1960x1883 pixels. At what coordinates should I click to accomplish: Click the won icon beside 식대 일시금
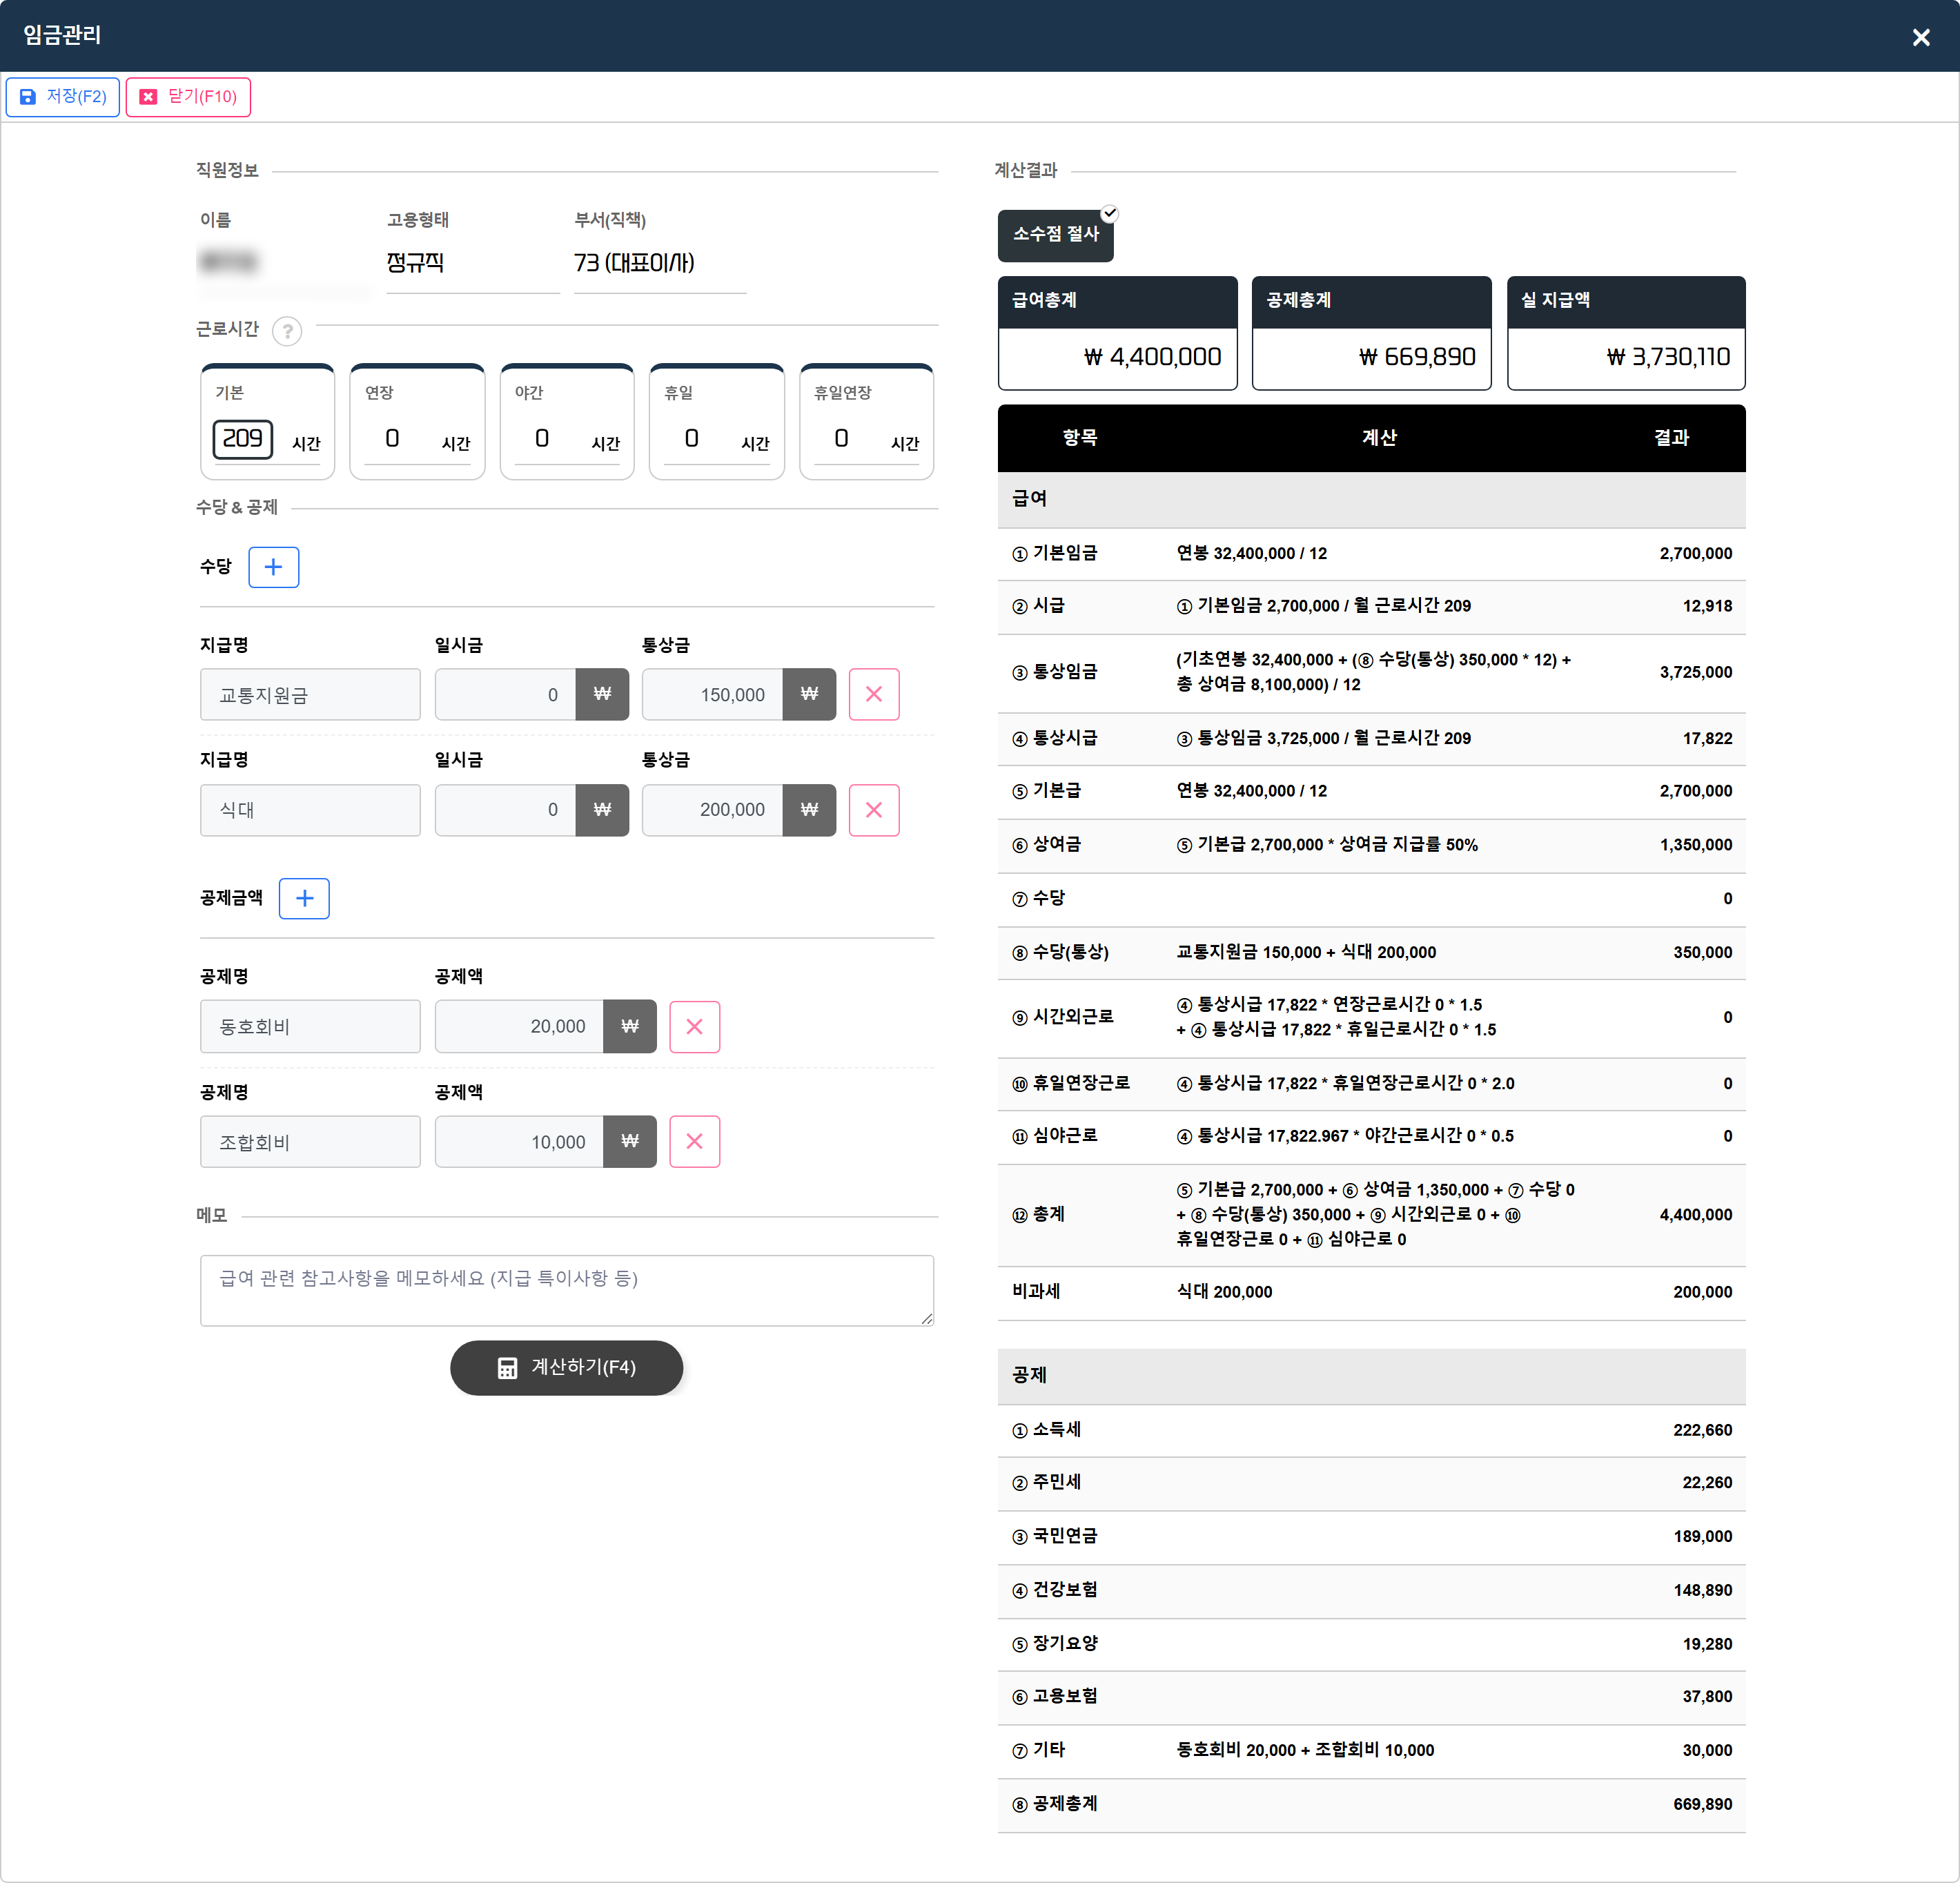602,810
